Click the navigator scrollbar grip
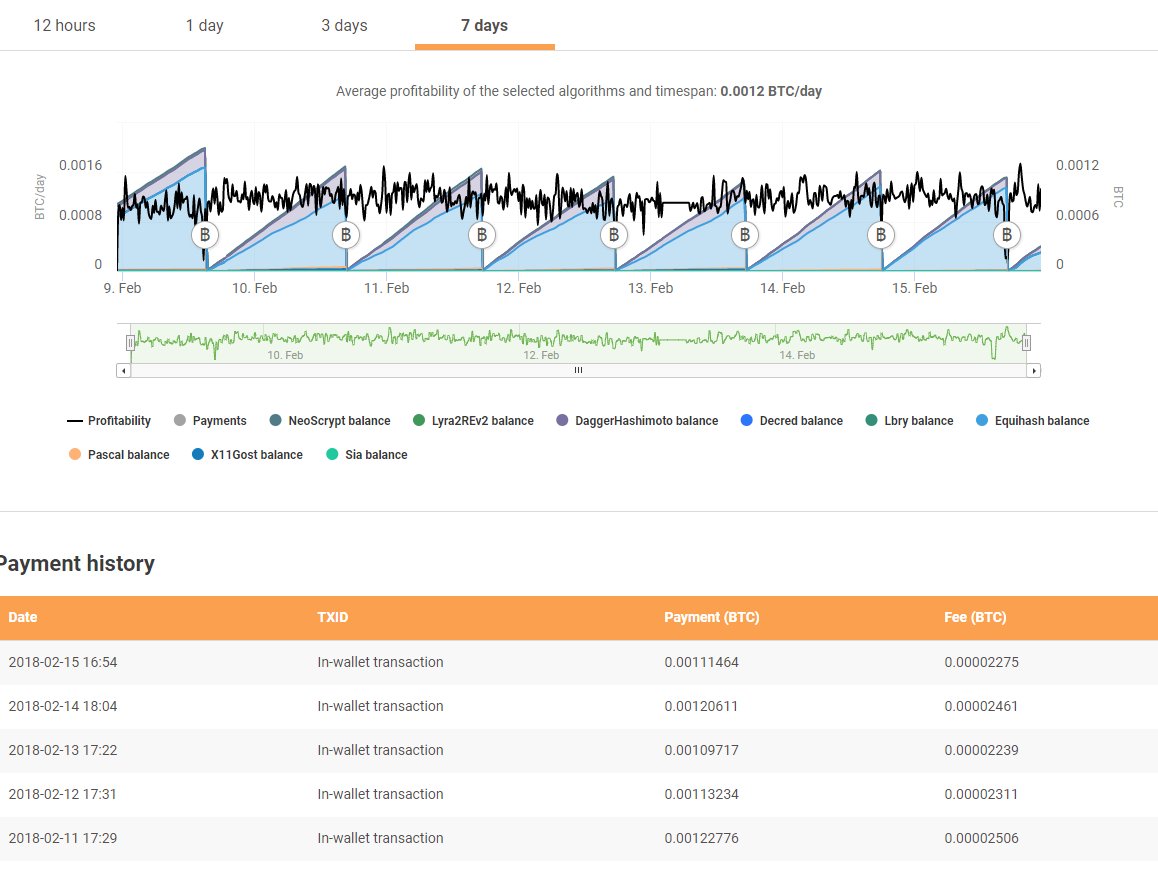This screenshot has height=870, width=1158. click(578, 371)
